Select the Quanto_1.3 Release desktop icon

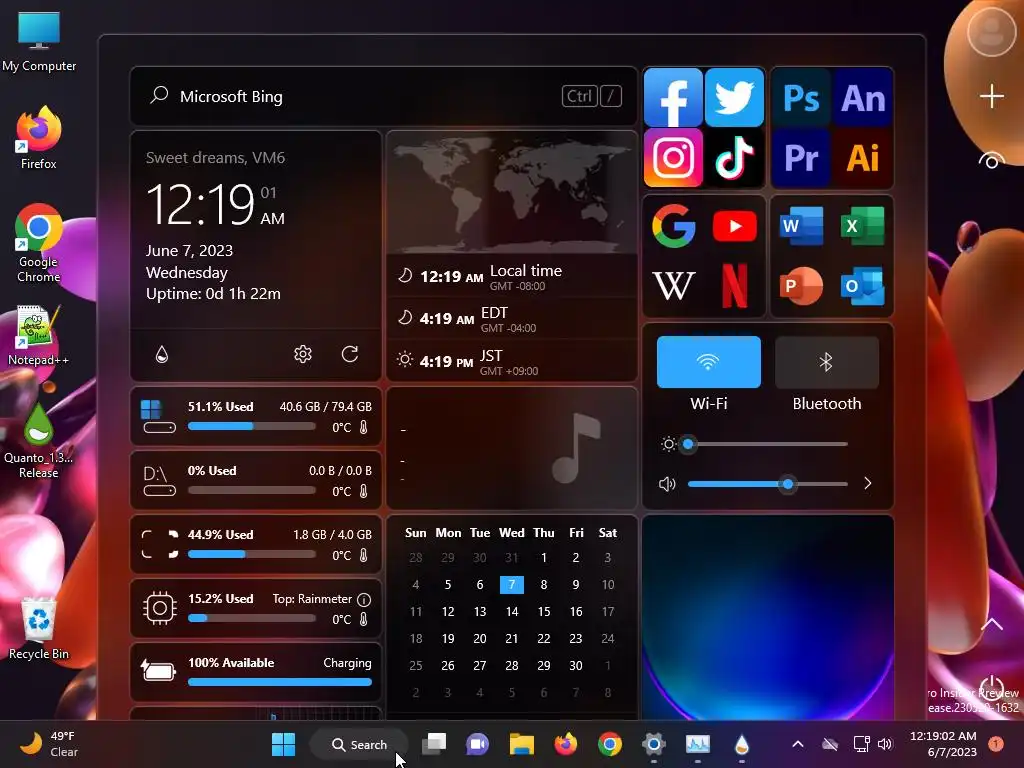39,441
